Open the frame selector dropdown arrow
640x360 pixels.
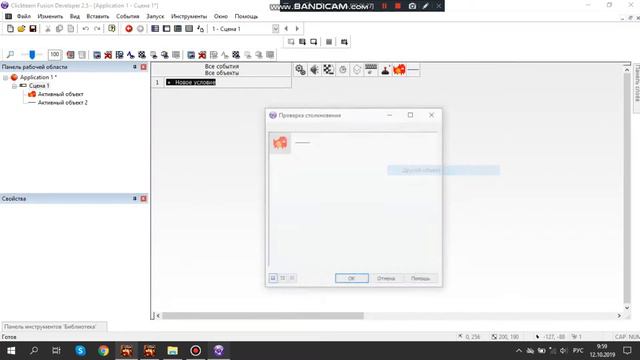pos(276,29)
